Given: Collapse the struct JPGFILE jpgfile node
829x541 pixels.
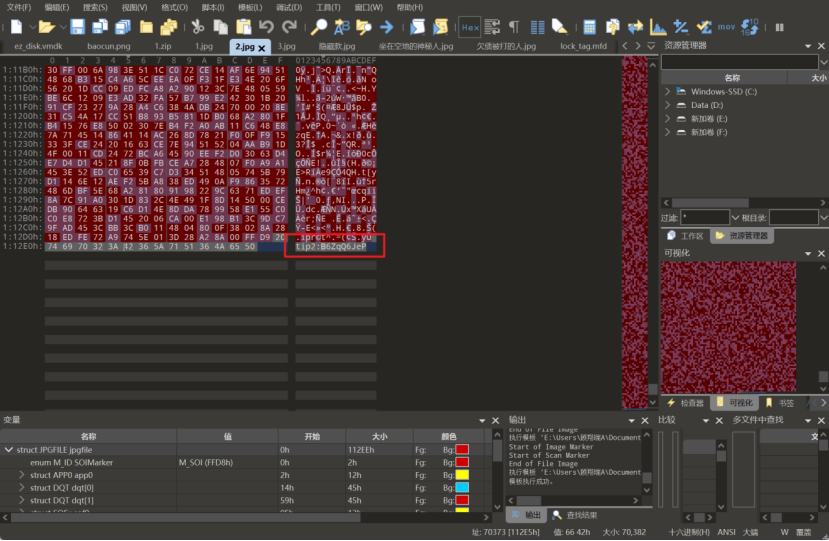Looking at the screenshot, I should coord(9,450).
